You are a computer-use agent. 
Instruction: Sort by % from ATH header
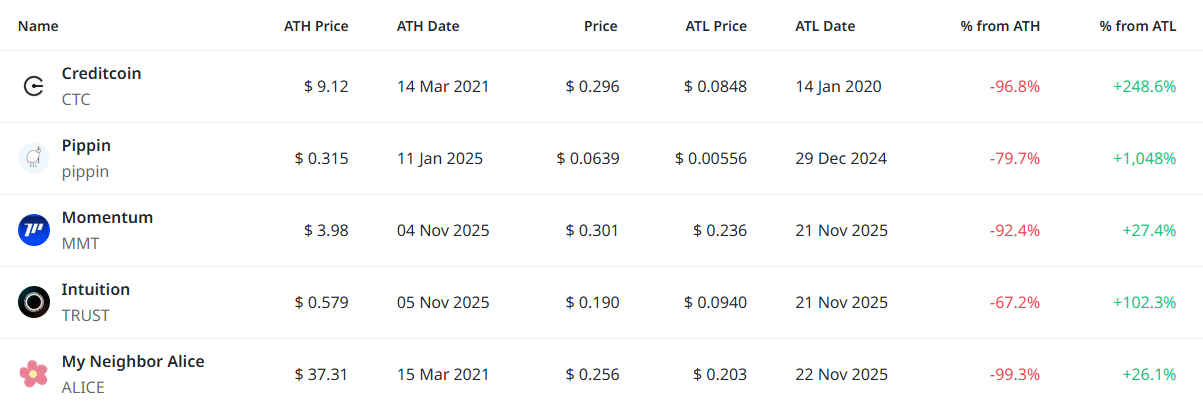[x=1000, y=26]
